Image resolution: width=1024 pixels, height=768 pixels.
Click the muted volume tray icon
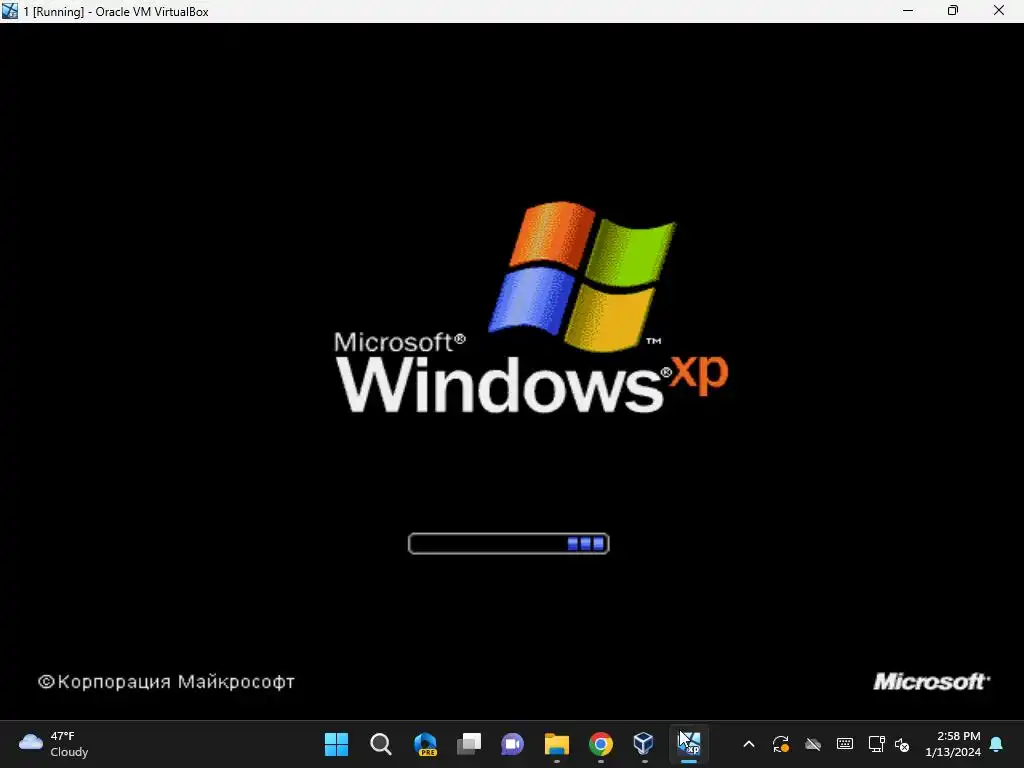(902, 744)
